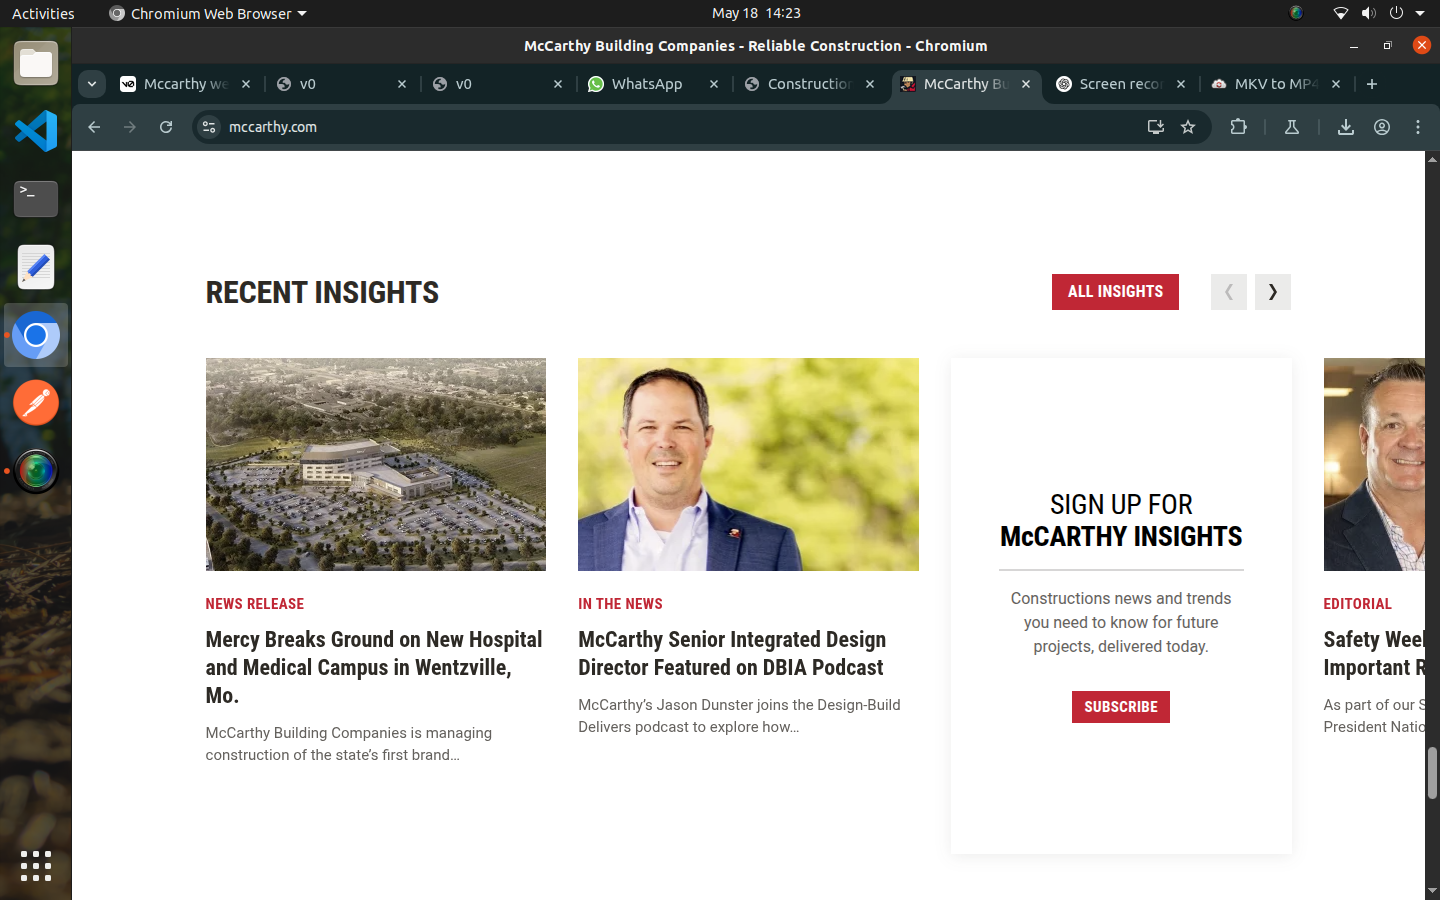Click the Safety Week portrait thumbnail
Viewport: 1440px width, 900px height.
click(x=1374, y=464)
